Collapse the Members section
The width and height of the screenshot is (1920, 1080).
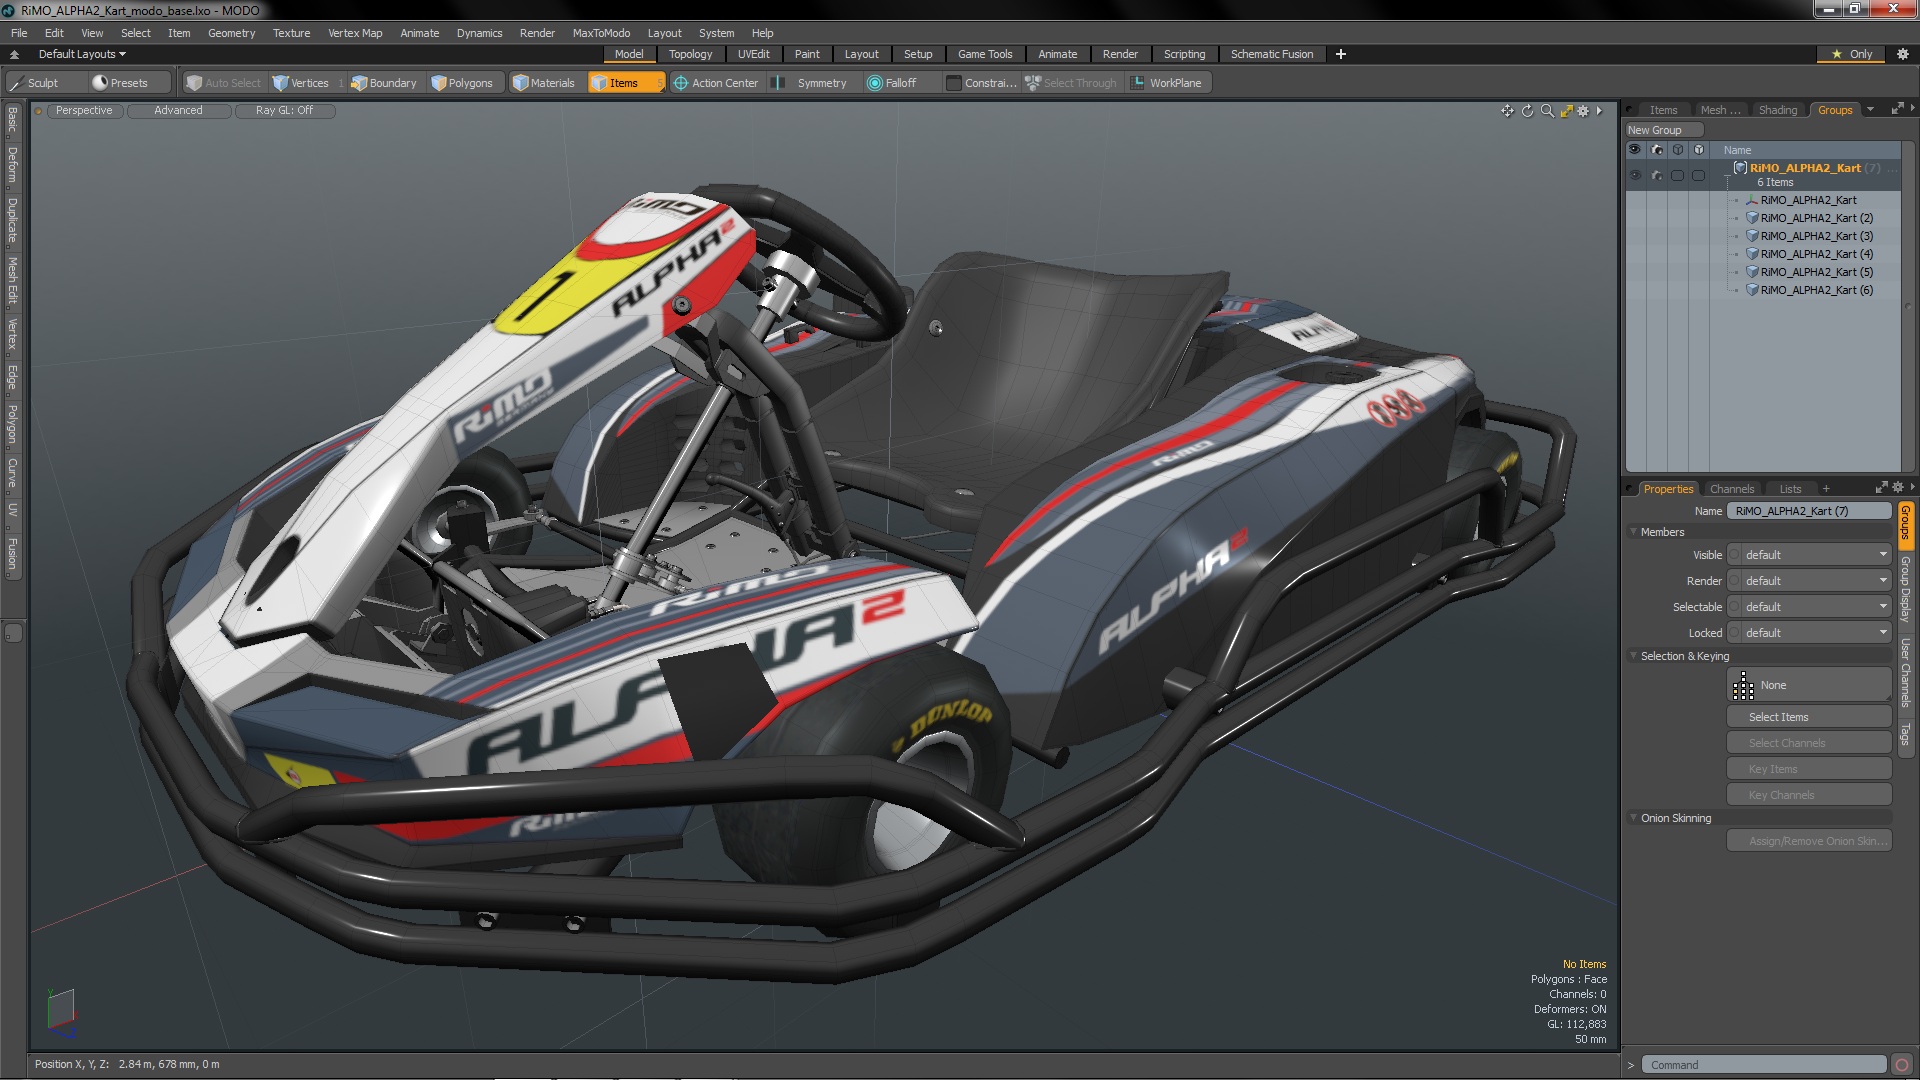coord(1634,532)
